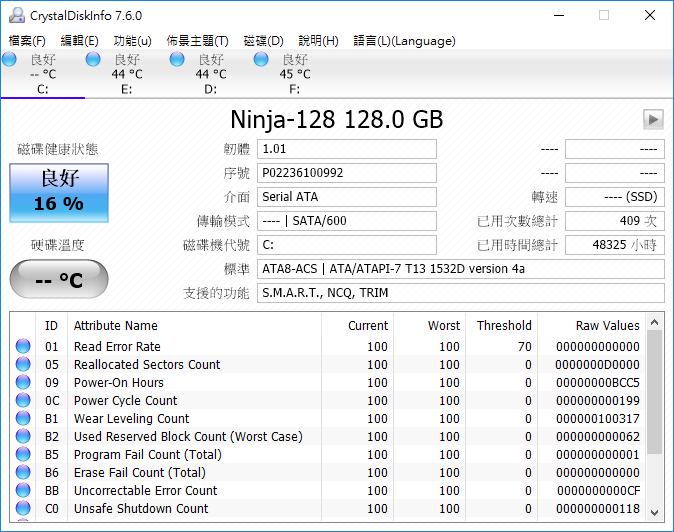Select the Read Error Rate row text
Image resolution: width=674 pixels, height=532 pixels.
117,346
